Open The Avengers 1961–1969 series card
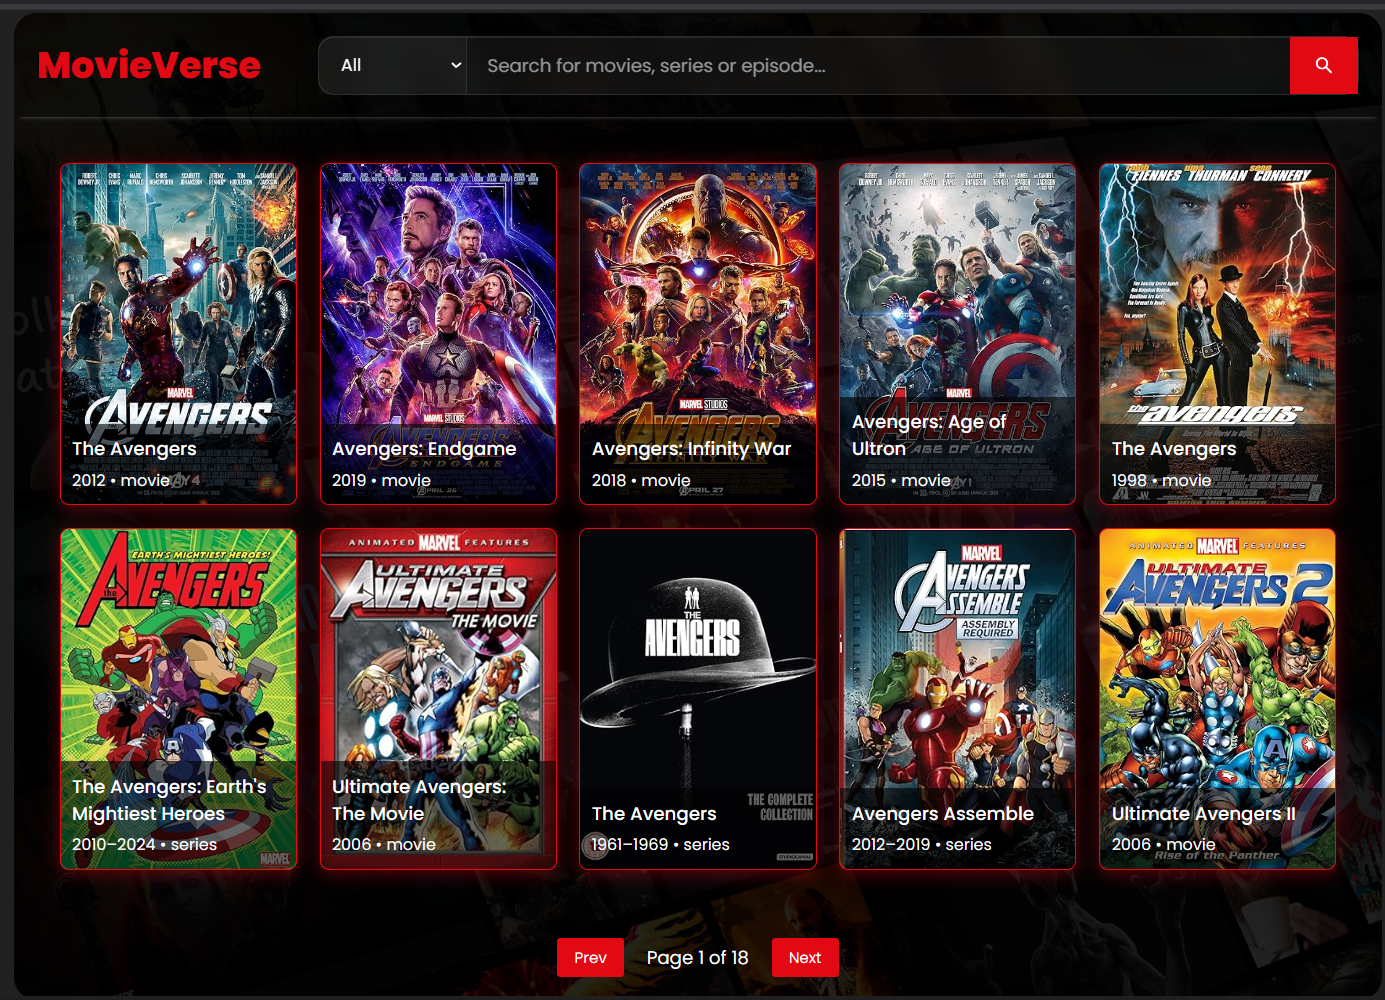This screenshot has height=1000, width=1385. (698, 699)
